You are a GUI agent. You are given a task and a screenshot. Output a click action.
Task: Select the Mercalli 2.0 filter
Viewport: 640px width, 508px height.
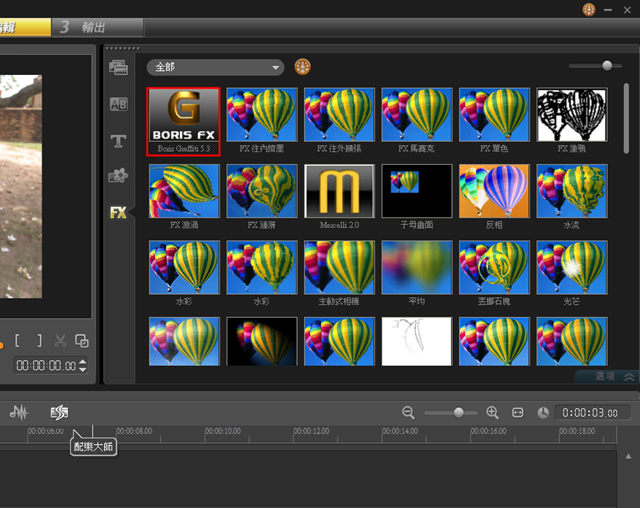point(339,191)
